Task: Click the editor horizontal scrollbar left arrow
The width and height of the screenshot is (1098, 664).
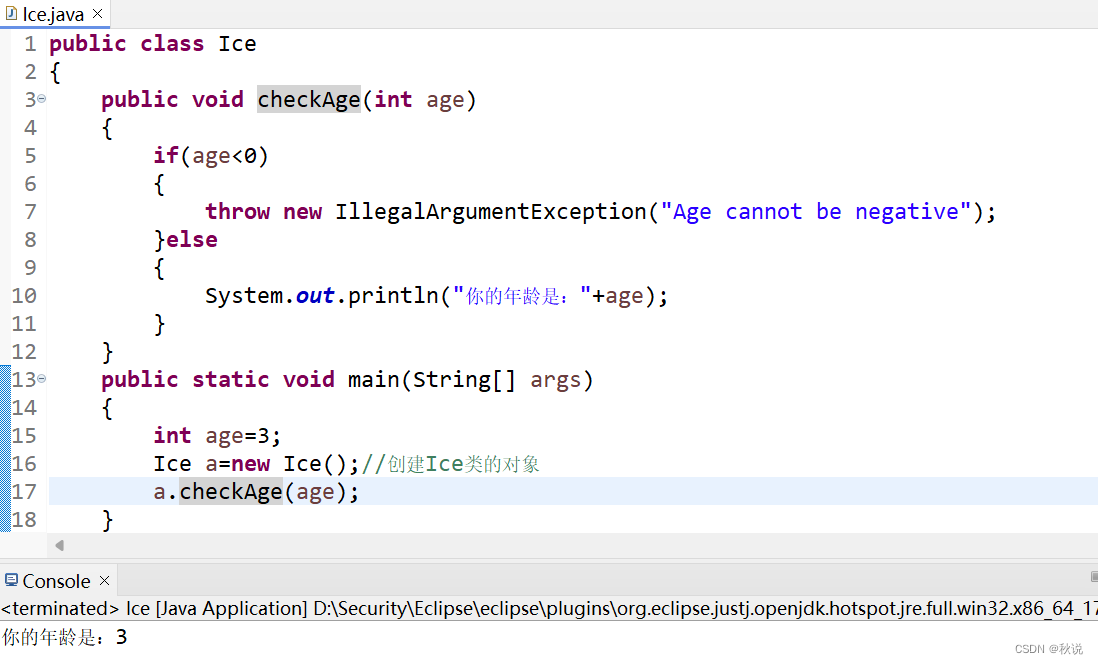Action: (x=60, y=545)
